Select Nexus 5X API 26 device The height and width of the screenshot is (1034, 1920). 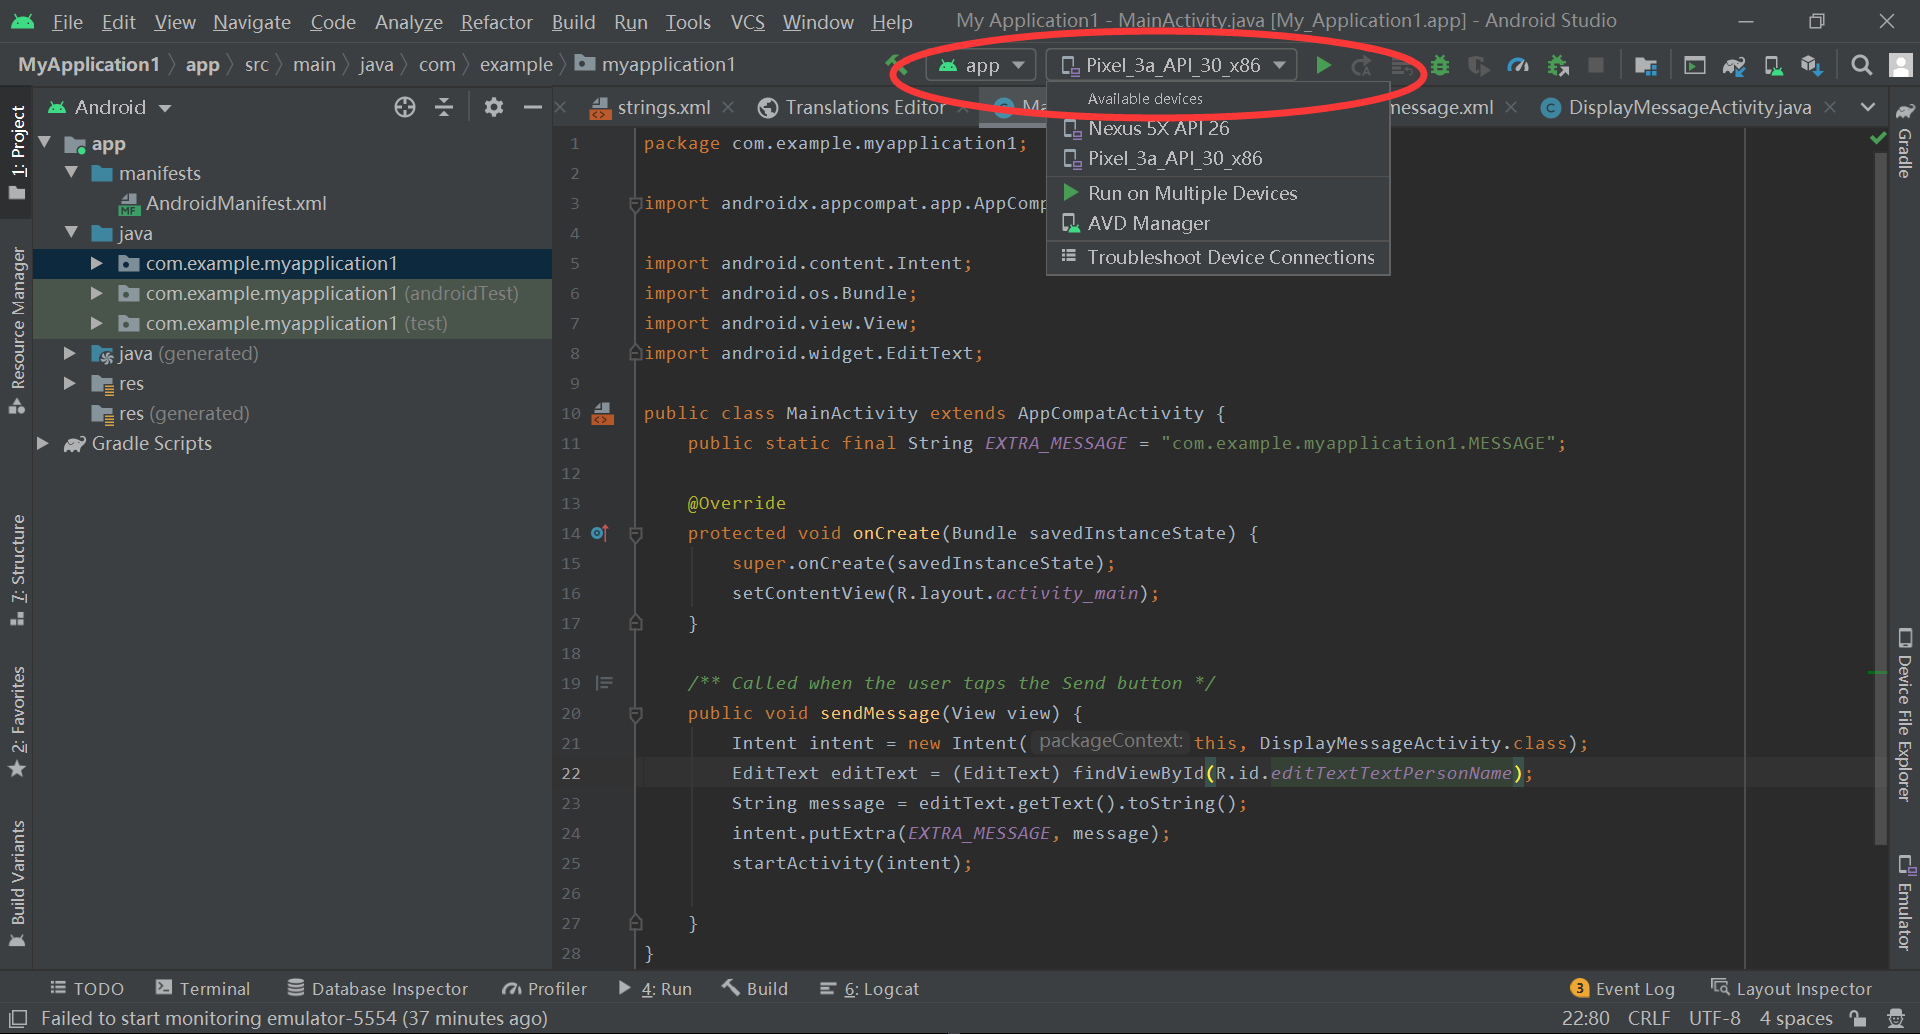point(1218,128)
